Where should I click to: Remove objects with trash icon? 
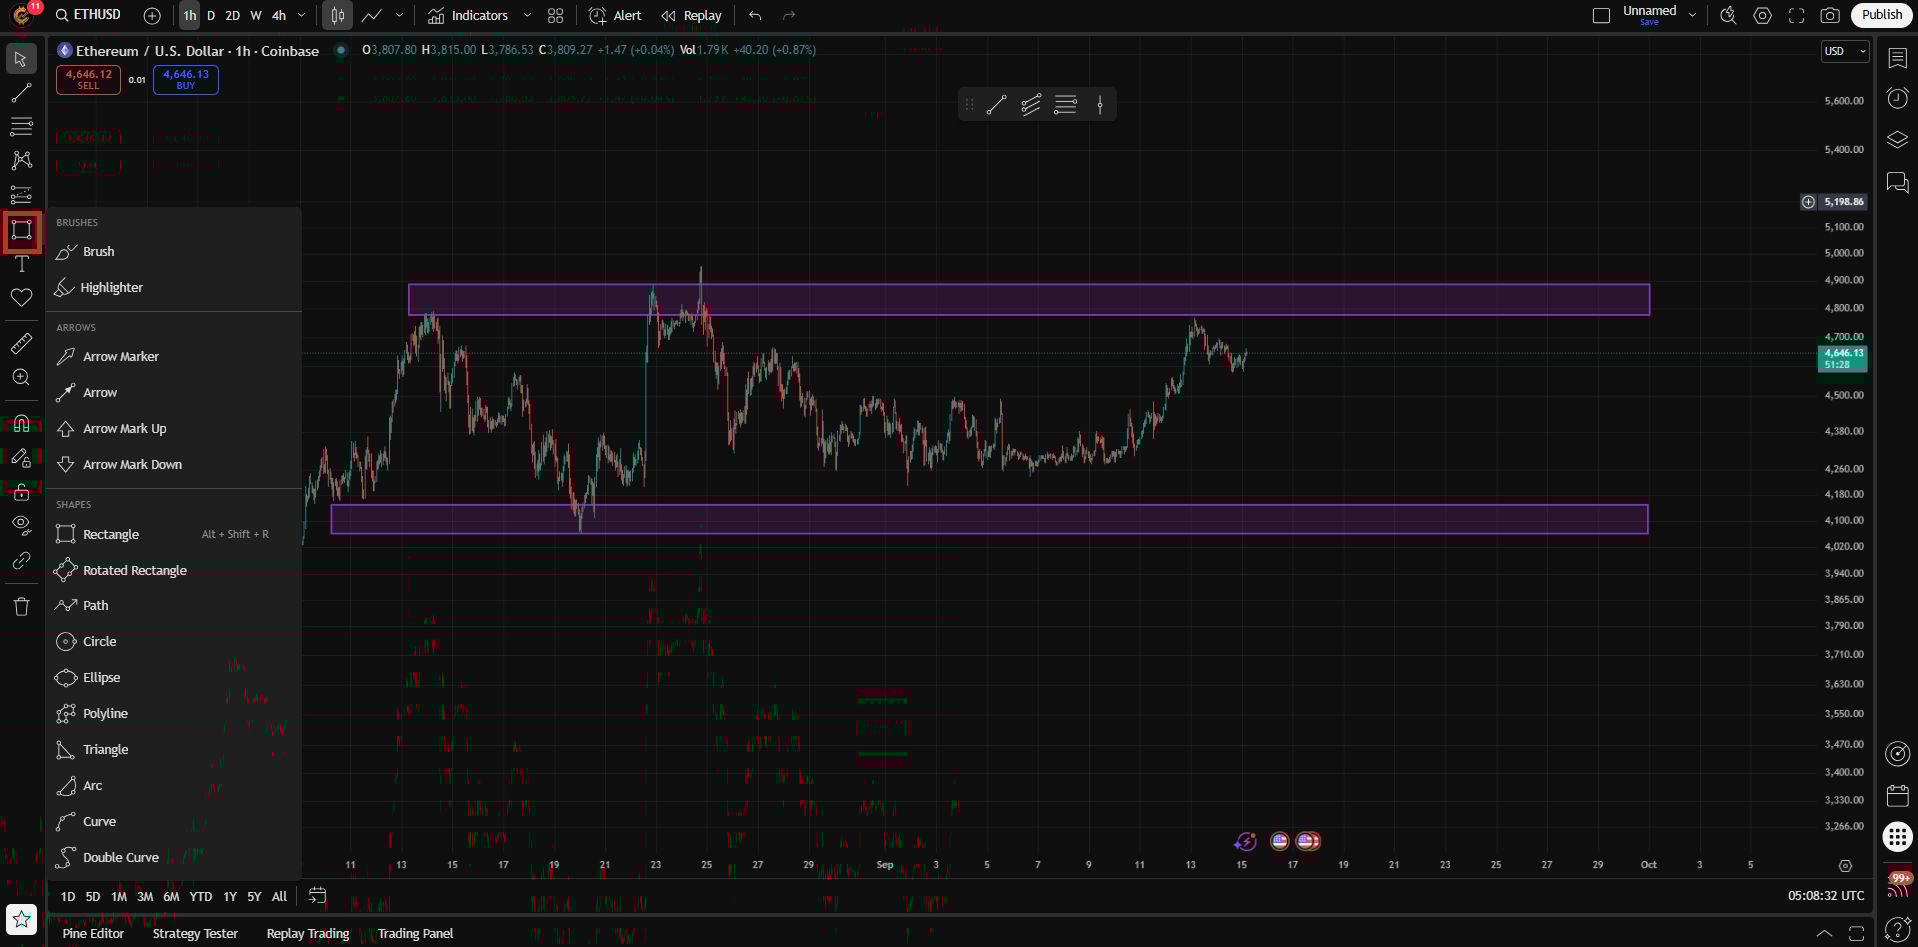[21, 606]
